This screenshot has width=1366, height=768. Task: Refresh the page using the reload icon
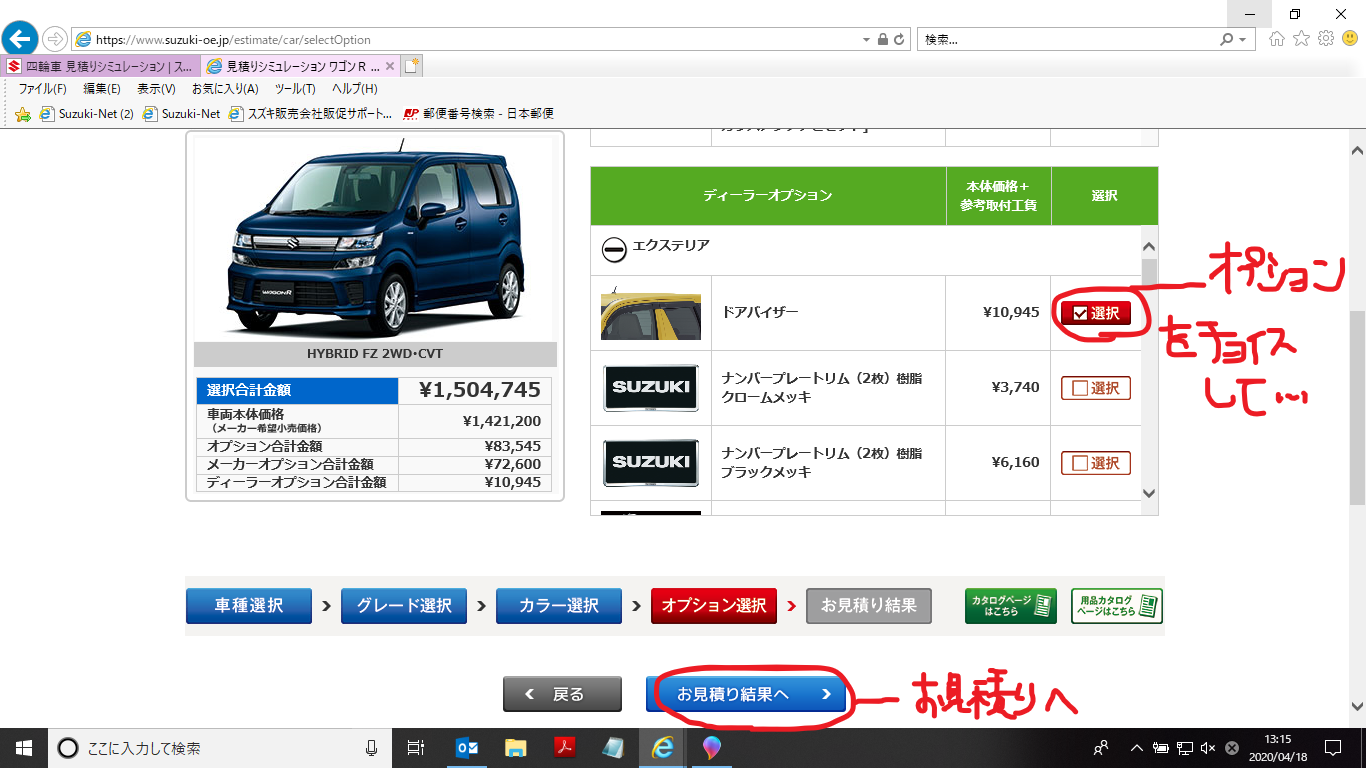coord(899,40)
